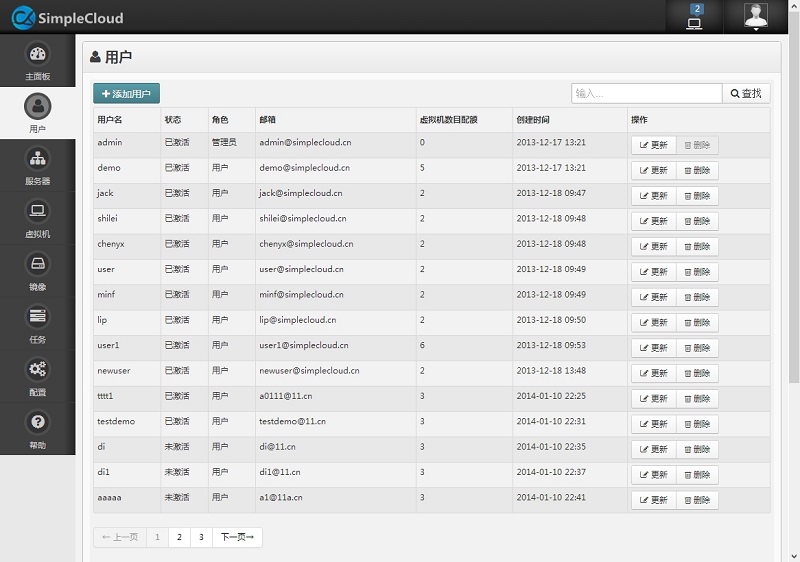Click 更新 for user demo
800x562 pixels.
(654, 170)
